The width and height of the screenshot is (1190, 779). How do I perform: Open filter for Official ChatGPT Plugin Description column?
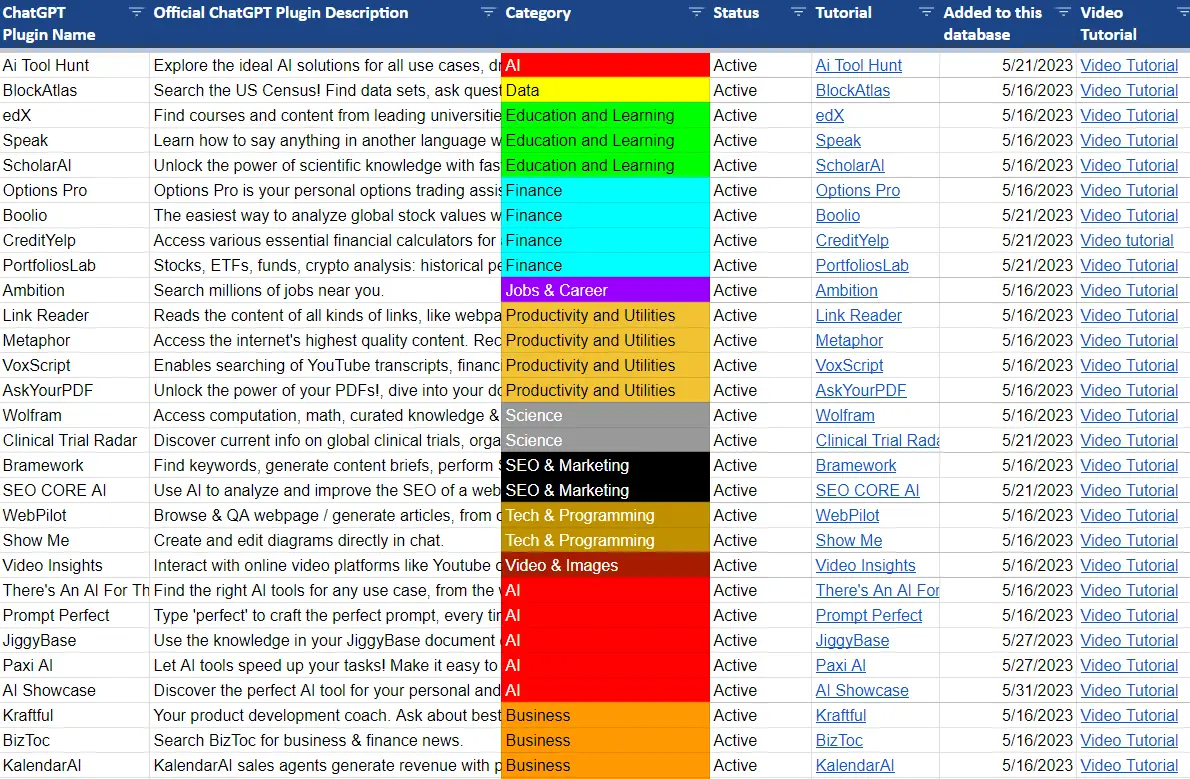click(488, 12)
